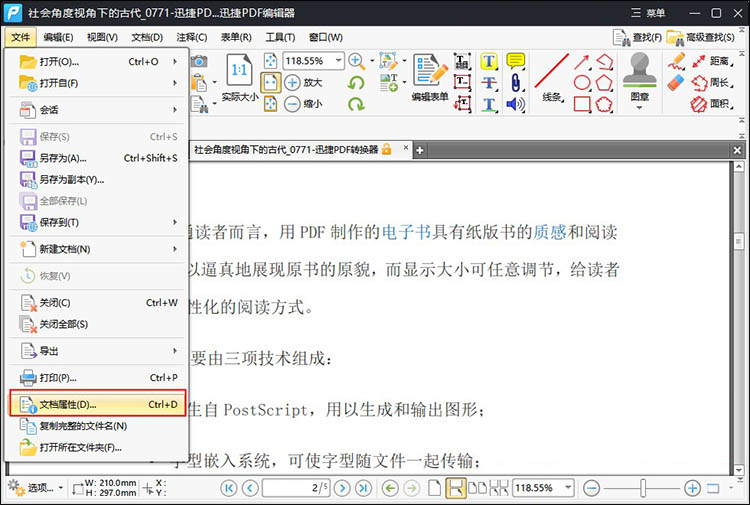Expand the 导出 submenu
The image size is (750, 505).
click(98, 351)
